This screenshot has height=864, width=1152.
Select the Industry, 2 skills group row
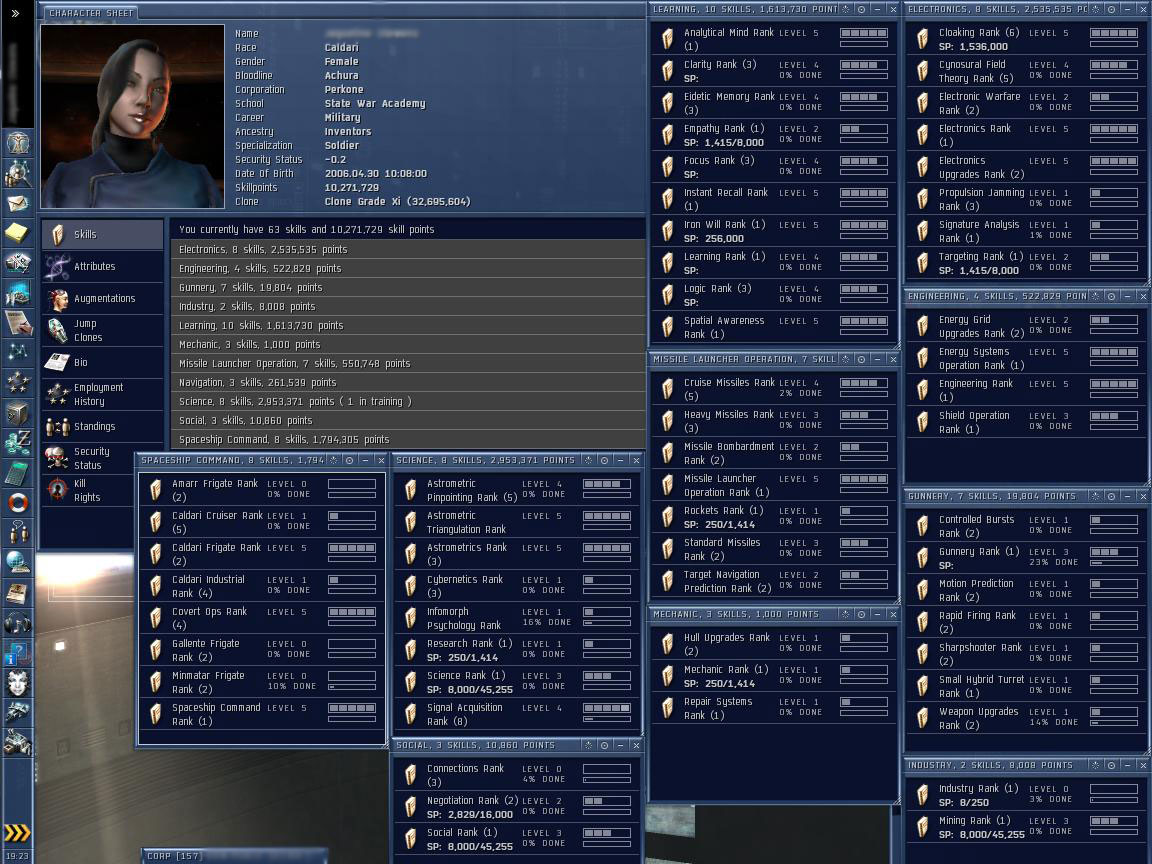(x=408, y=307)
